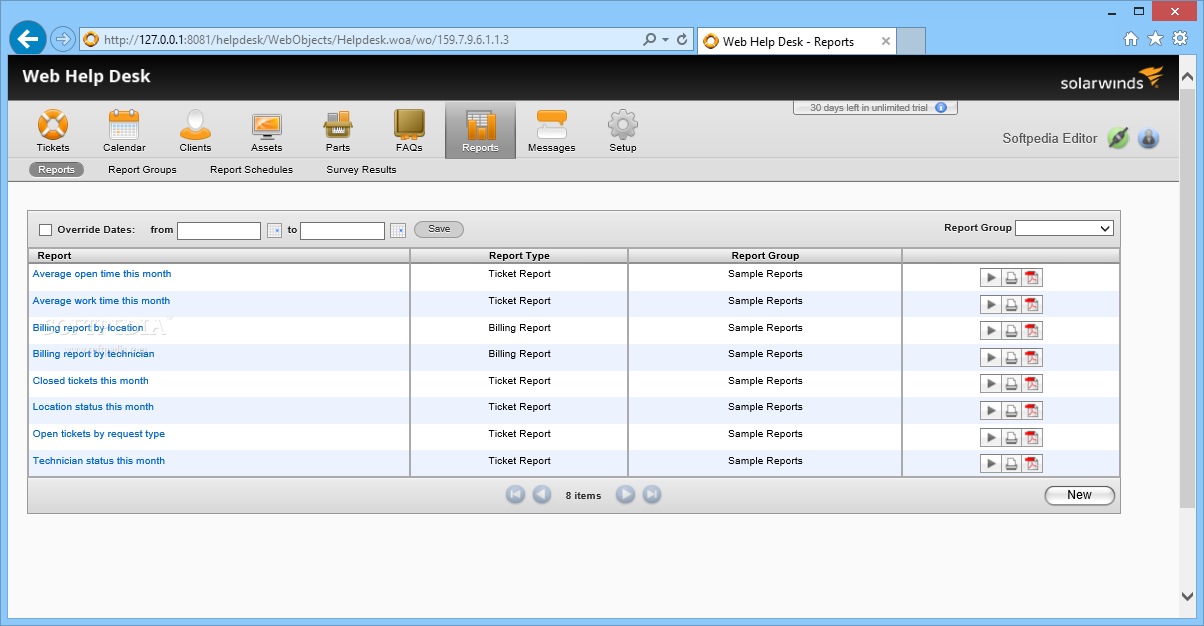Viewport: 1204px width, 626px height.
Task: Open the Location status this month link
Action: 93,407
